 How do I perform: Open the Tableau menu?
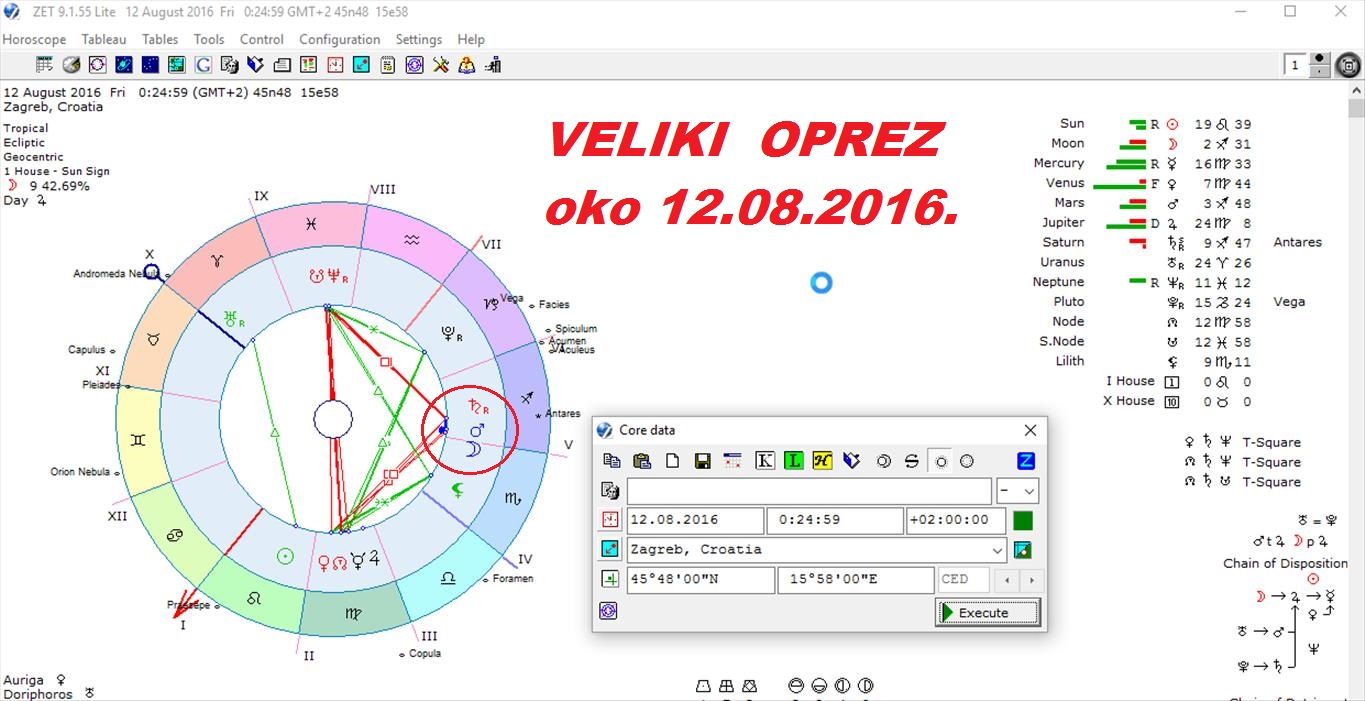tap(104, 39)
